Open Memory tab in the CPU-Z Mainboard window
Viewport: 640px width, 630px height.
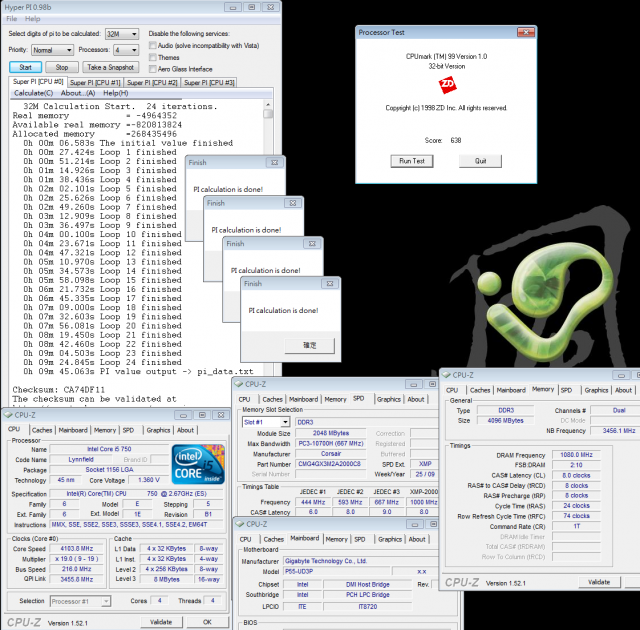(337, 539)
